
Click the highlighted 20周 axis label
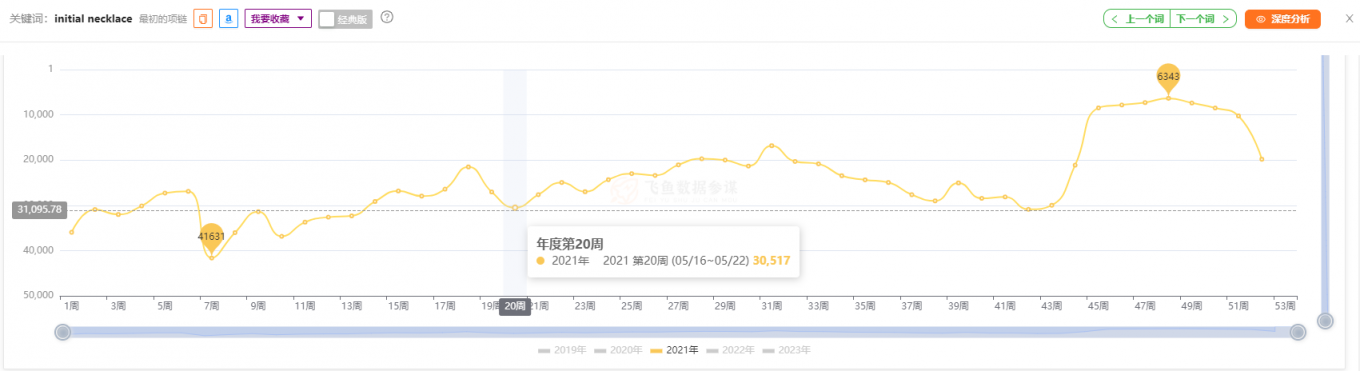514,306
